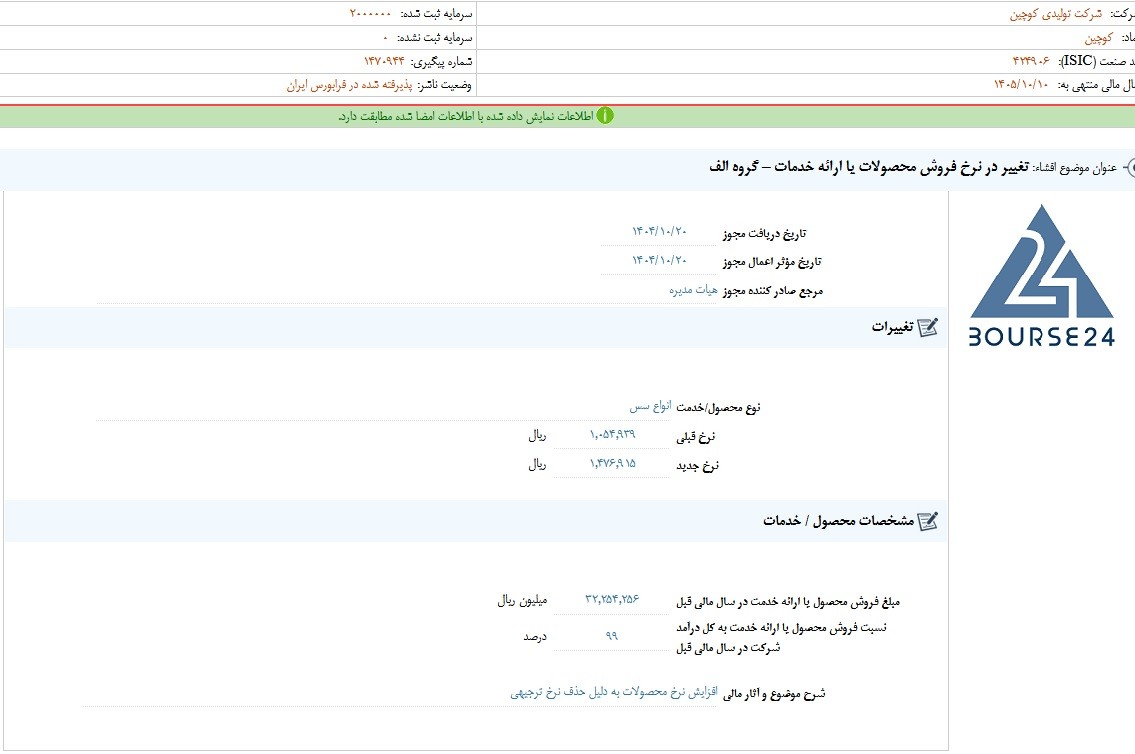Click the date value next to تاریخ دریافت مجوز
The width and height of the screenshot is (1135, 754).
coord(659,232)
